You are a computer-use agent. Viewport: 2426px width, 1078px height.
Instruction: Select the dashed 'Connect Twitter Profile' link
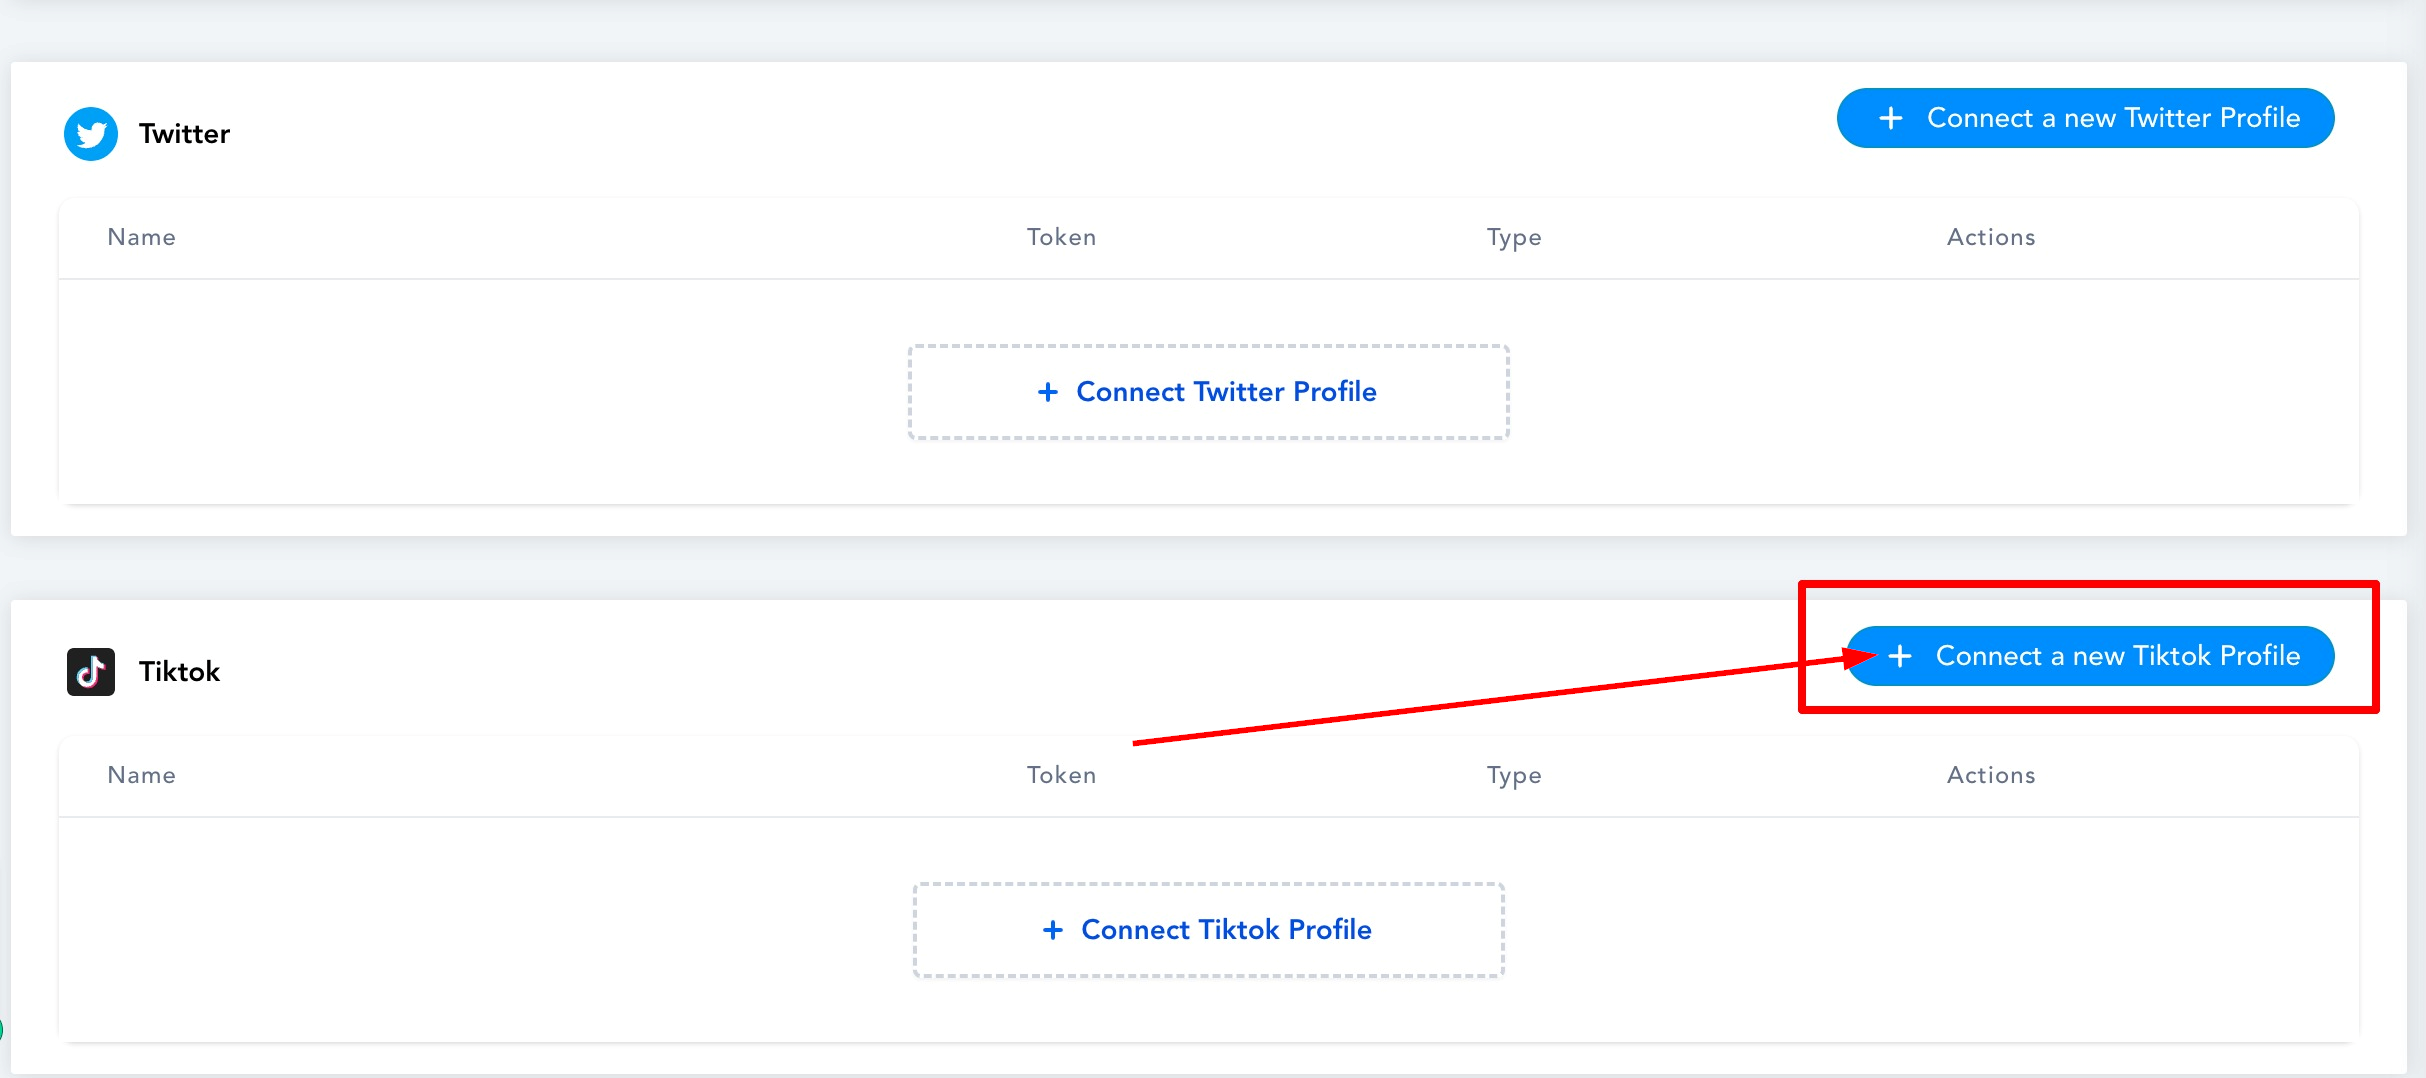pyautogui.click(x=1226, y=392)
